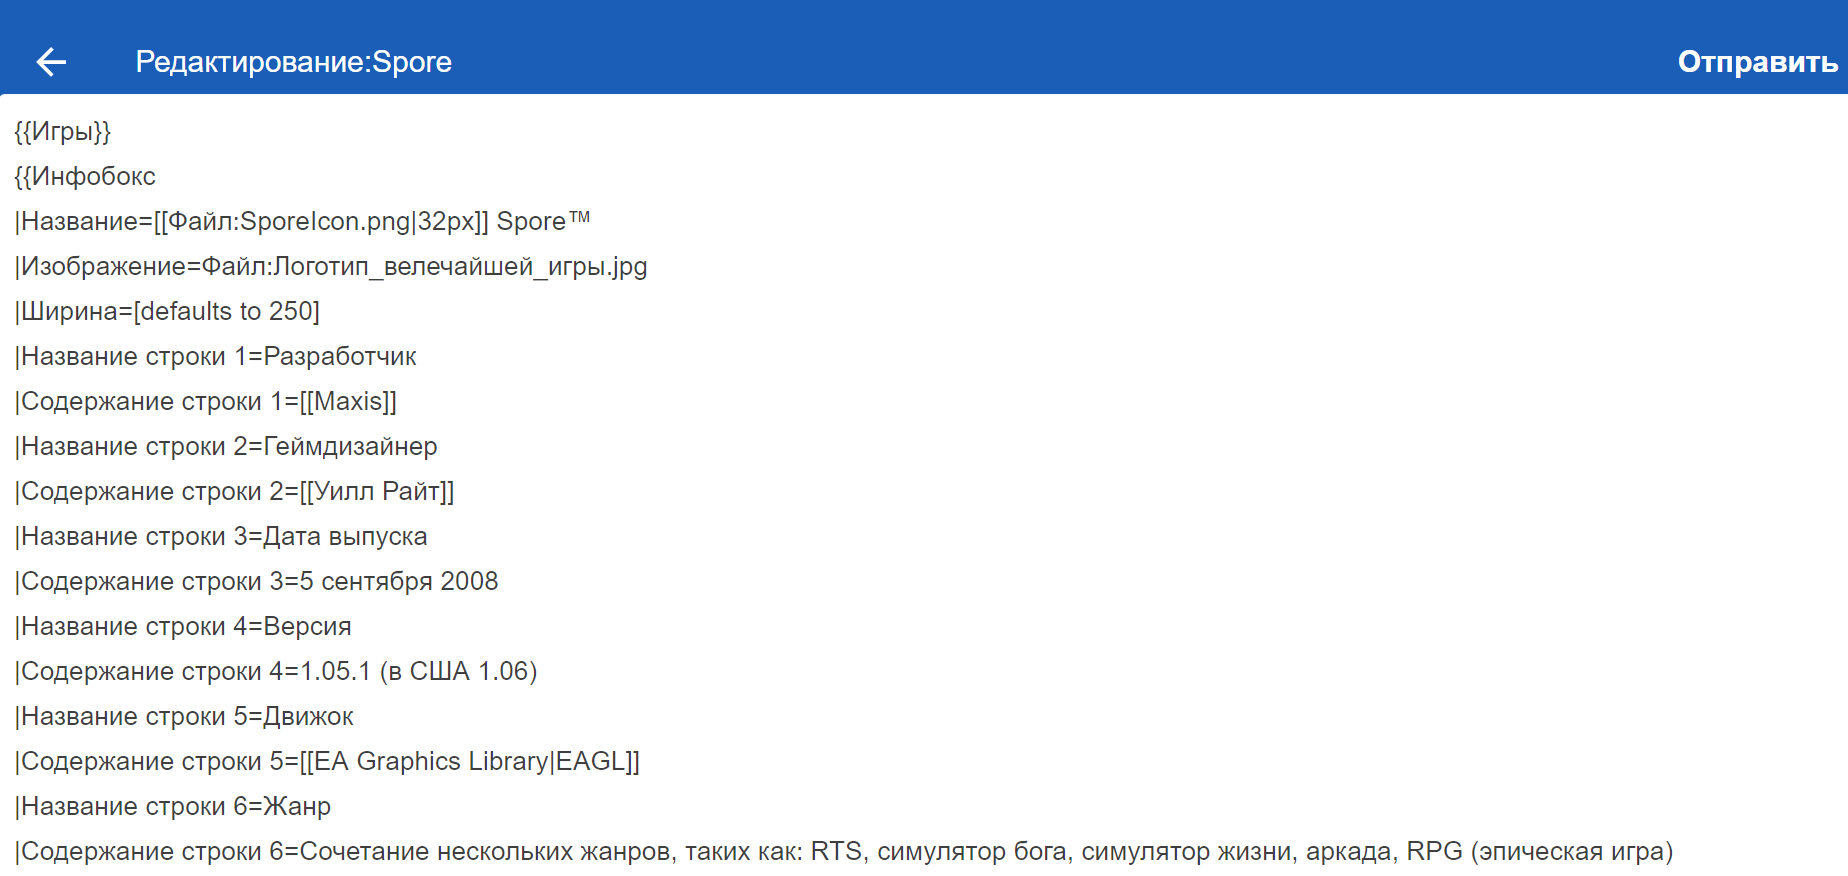1848x876 pixels.
Task: Click the Движок row name line
Action: coord(184,716)
